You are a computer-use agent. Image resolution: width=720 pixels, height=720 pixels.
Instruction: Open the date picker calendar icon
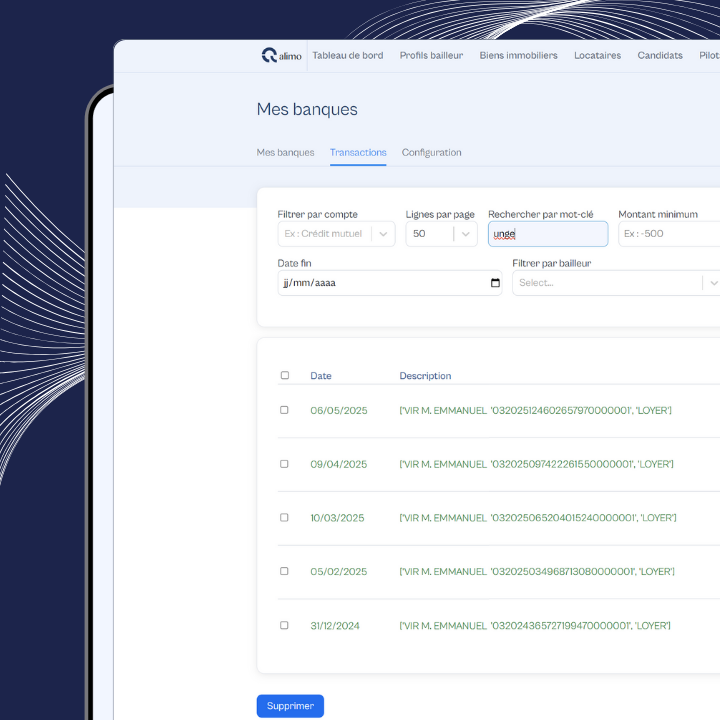495,283
